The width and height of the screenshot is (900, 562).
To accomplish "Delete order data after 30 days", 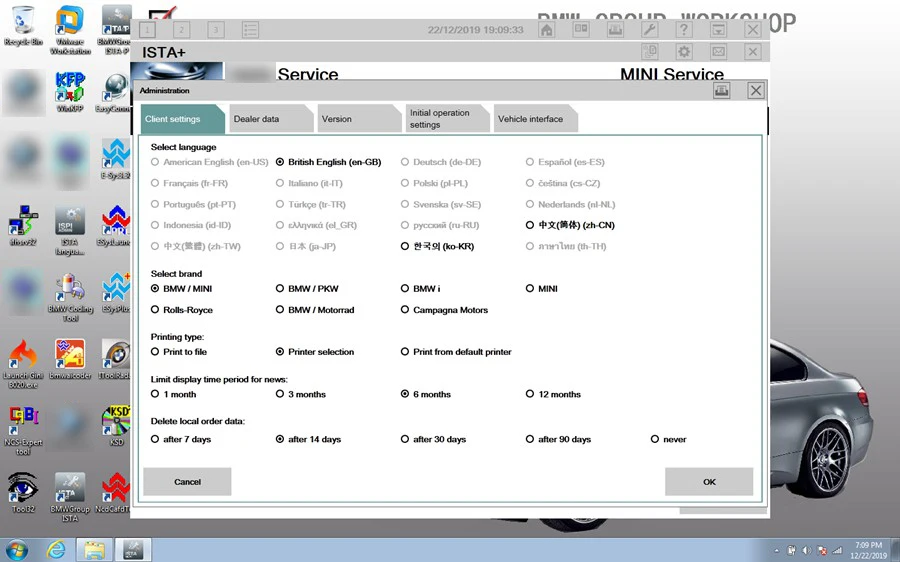I will click(x=433, y=439).
